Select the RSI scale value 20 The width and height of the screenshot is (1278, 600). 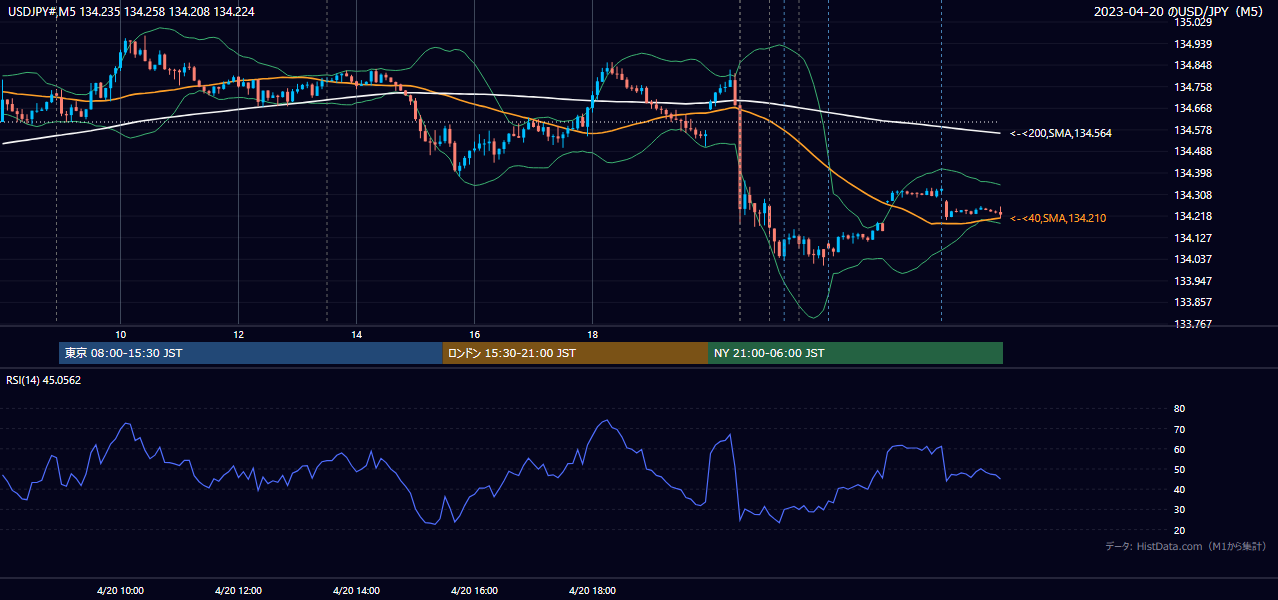(1179, 530)
